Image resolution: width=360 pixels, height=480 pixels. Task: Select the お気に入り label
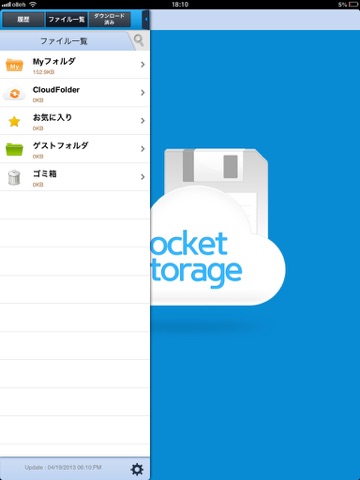[x=52, y=117]
